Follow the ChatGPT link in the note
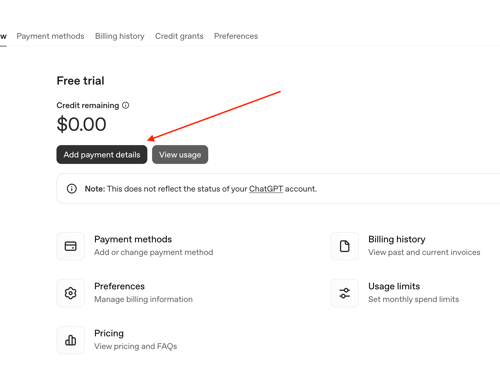 pos(266,189)
